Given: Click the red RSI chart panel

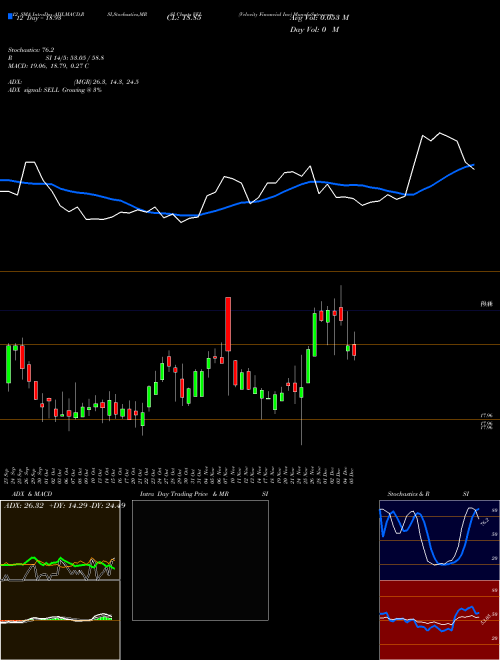Looking at the screenshot, I should pyautogui.click(x=439, y=620).
